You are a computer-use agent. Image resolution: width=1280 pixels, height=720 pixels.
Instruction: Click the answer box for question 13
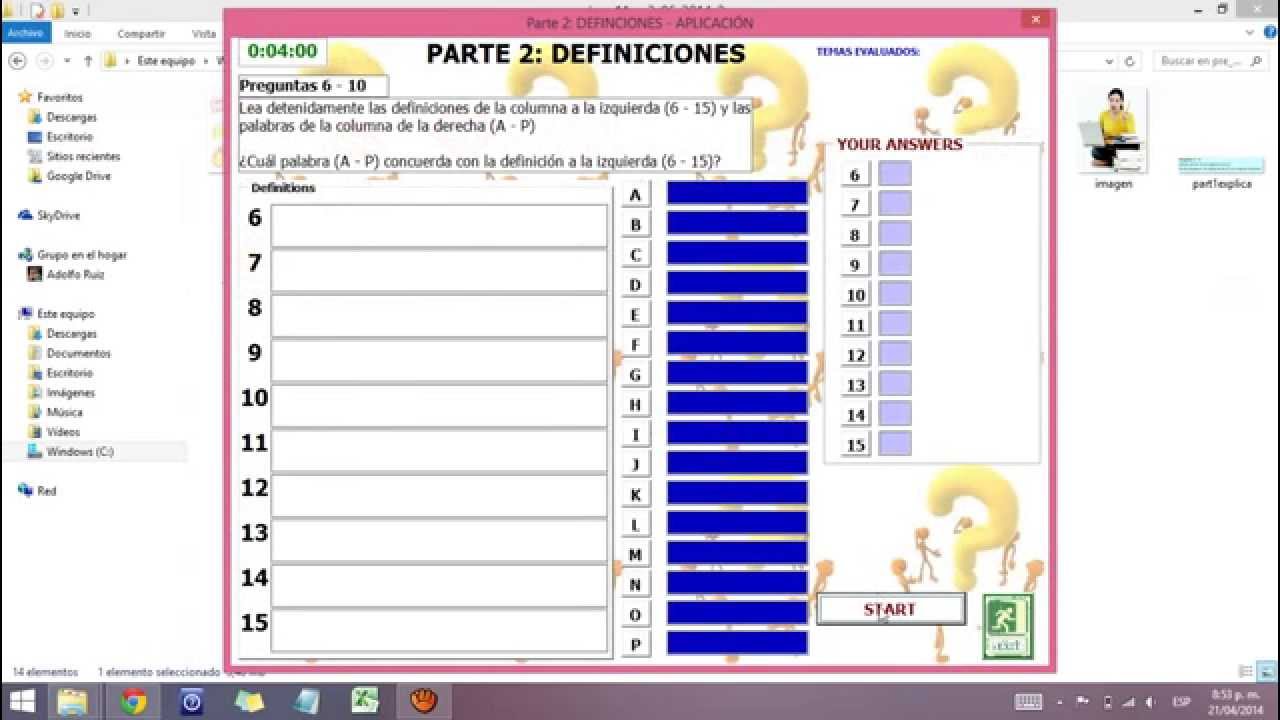895,384
